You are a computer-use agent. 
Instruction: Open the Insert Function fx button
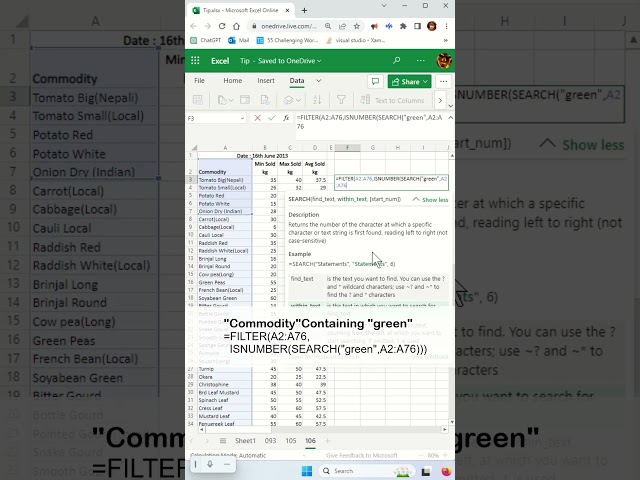click(x=286, y=118)
